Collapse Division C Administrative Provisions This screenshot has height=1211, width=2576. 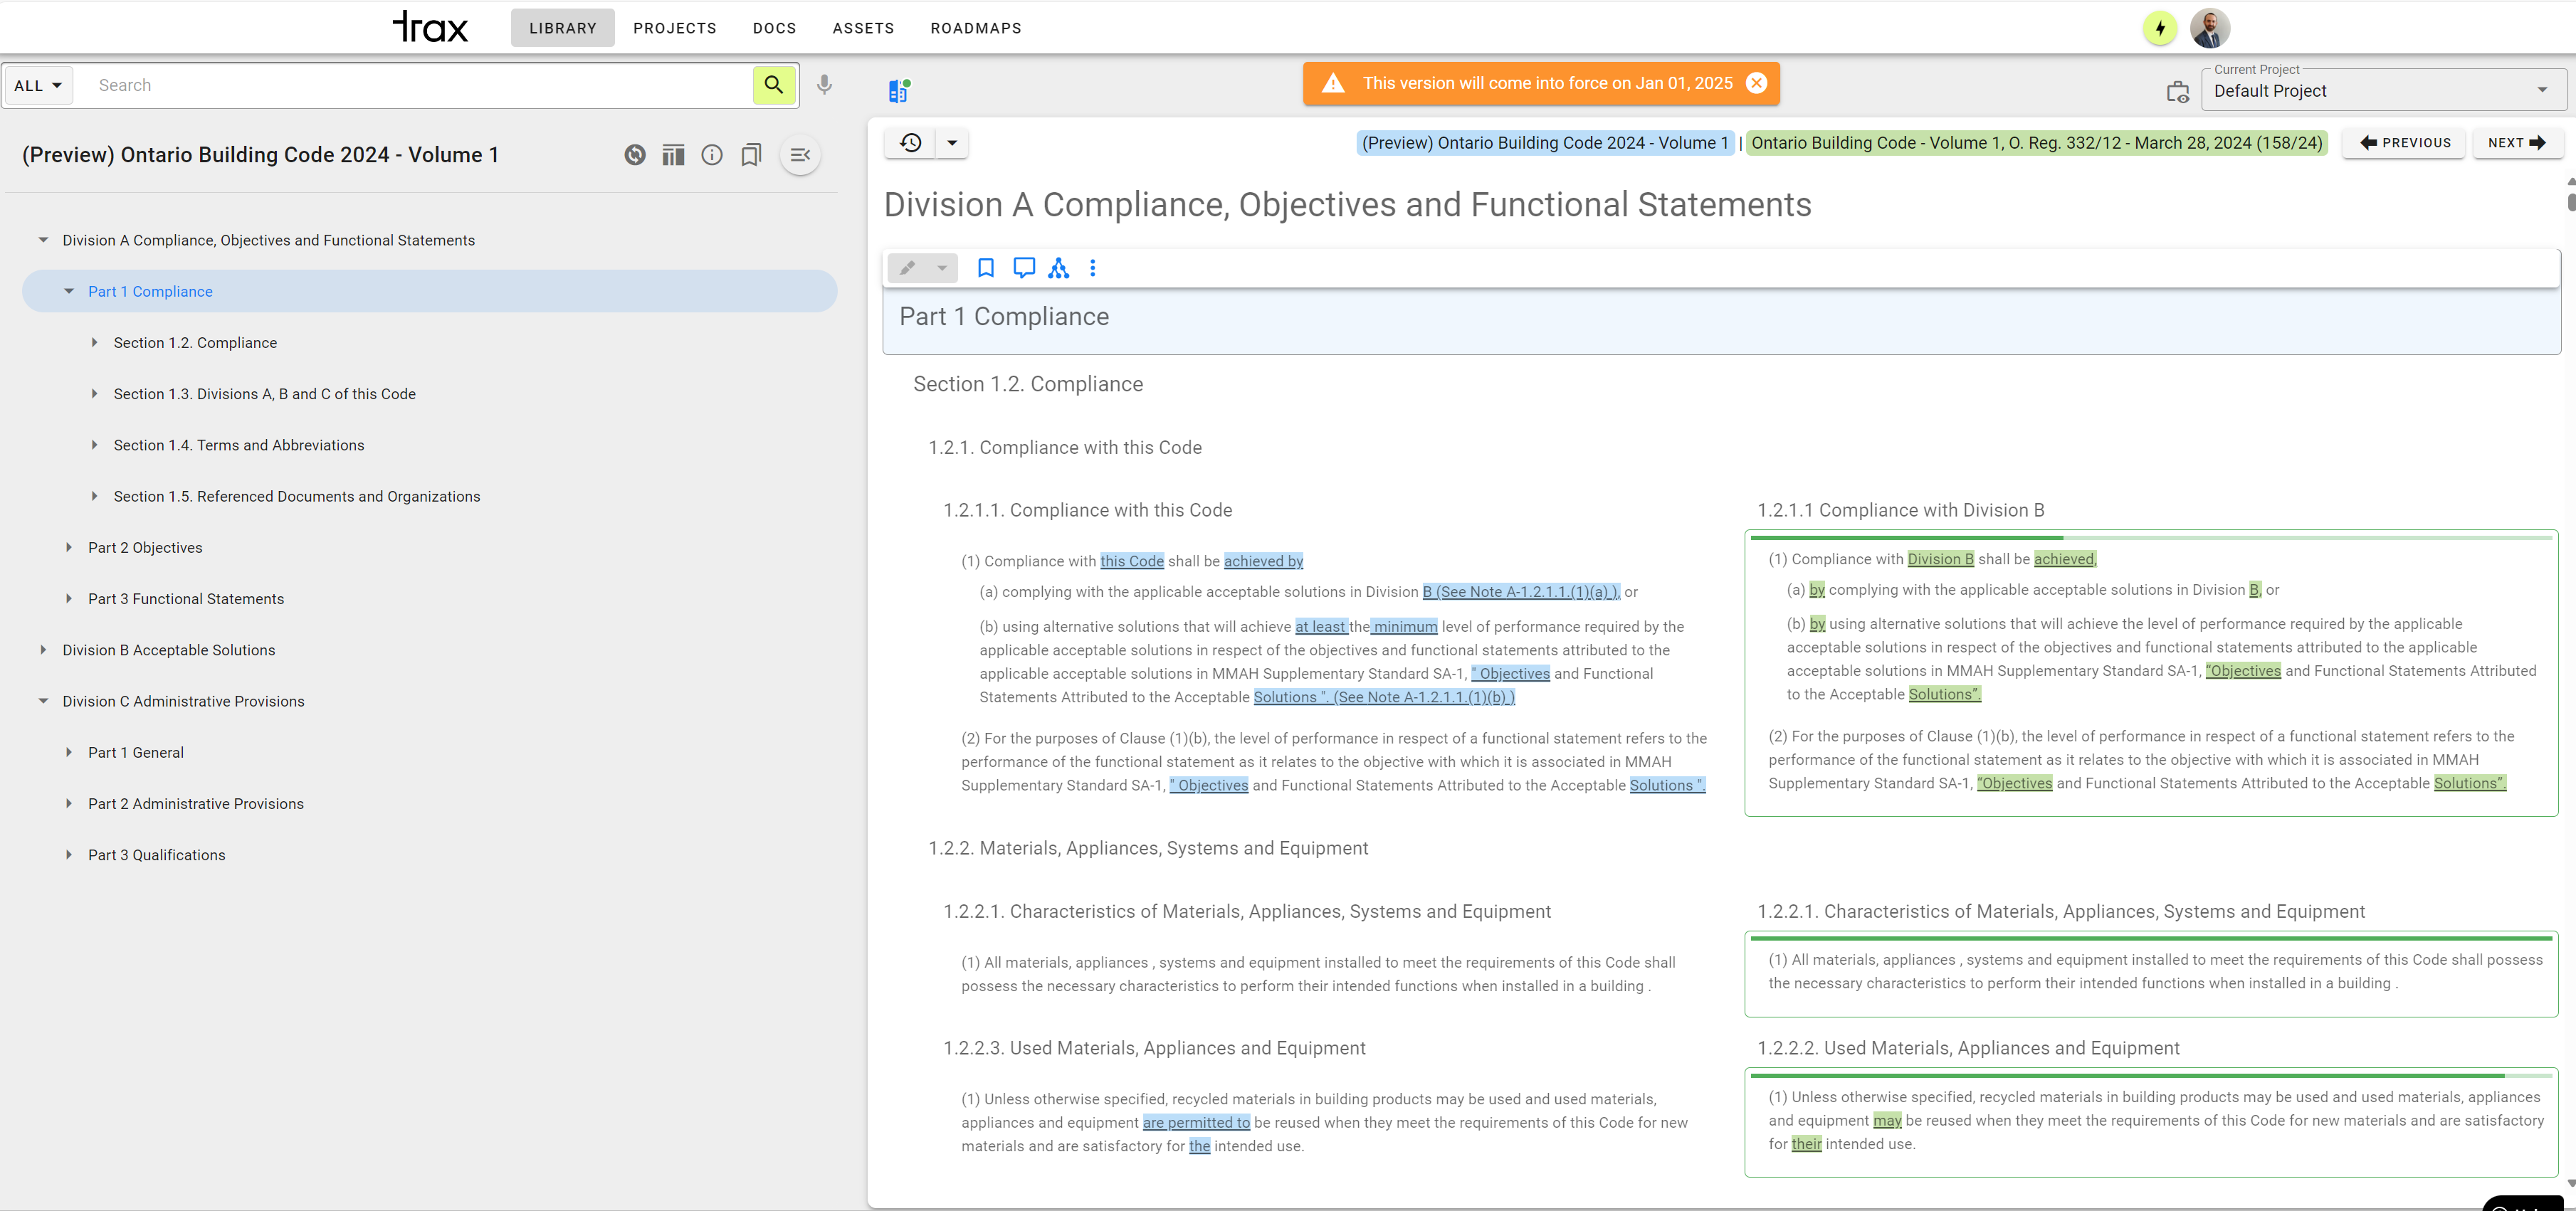(x=43, y=701)
